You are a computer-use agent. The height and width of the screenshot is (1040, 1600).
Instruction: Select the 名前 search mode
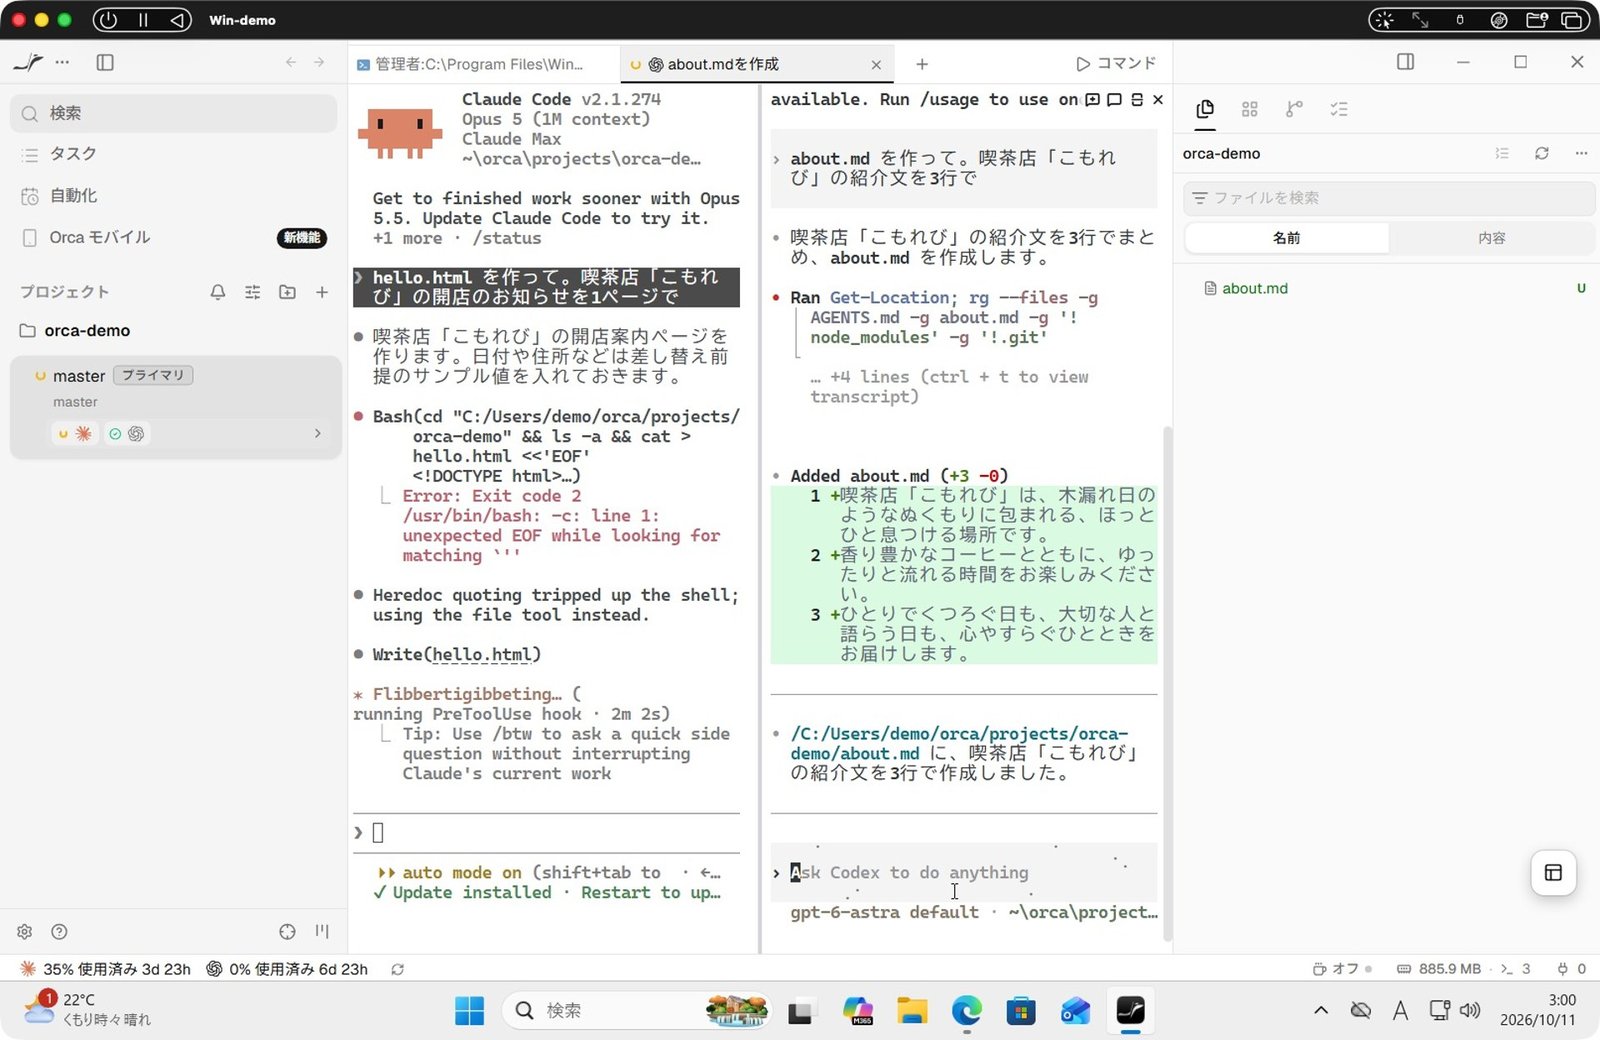click(1287, 238)
